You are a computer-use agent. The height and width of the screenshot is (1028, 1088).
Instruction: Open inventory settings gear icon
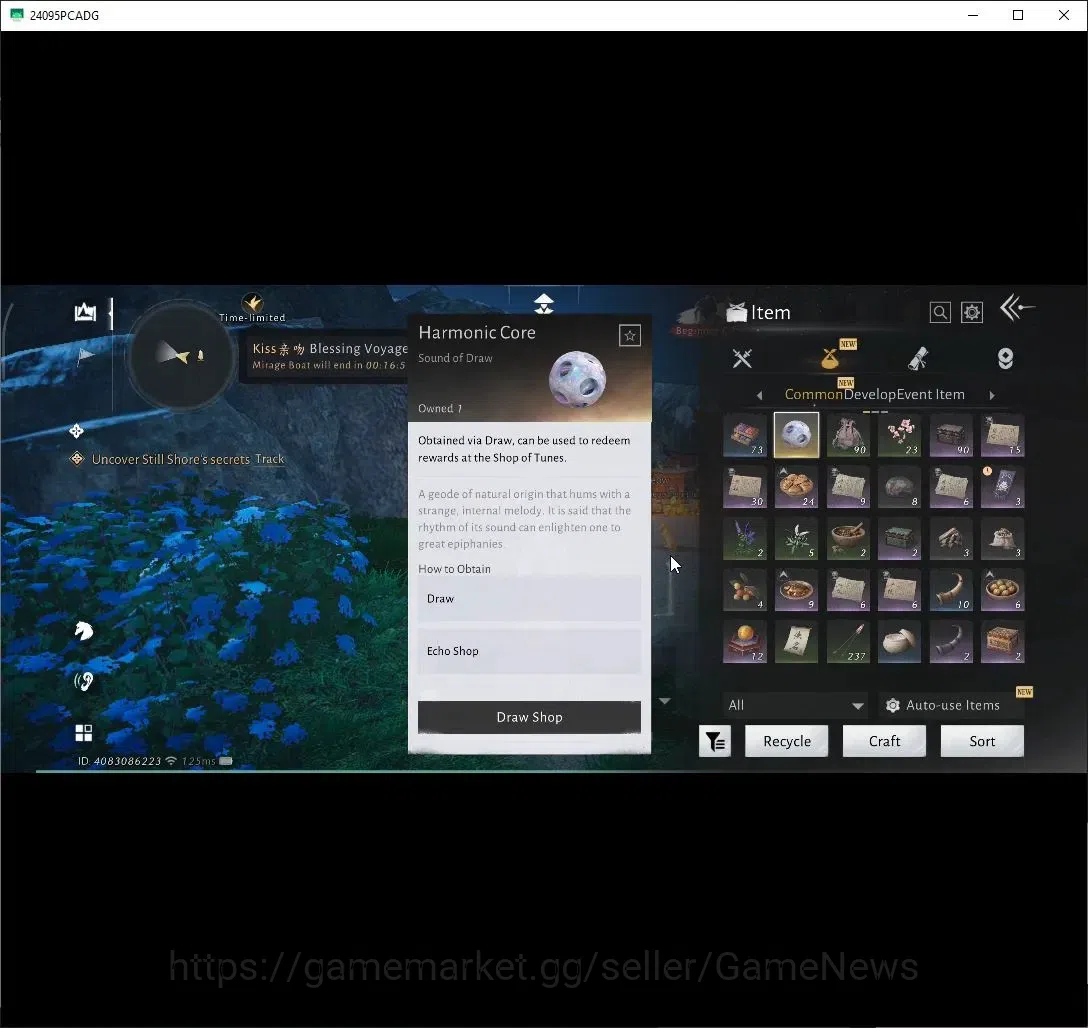(971, 312)
